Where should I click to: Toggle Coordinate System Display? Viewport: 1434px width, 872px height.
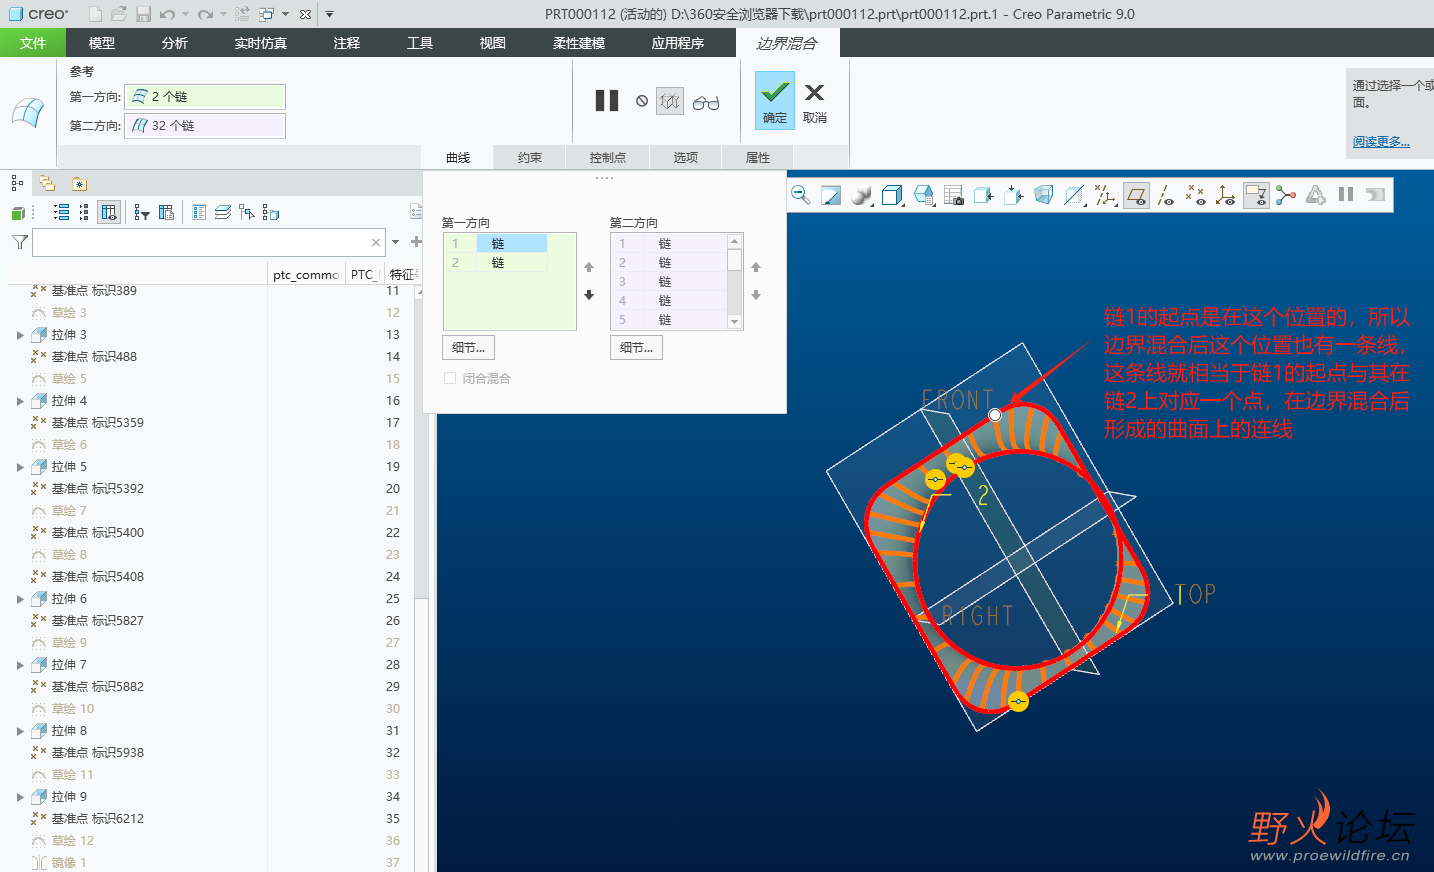1226,195
